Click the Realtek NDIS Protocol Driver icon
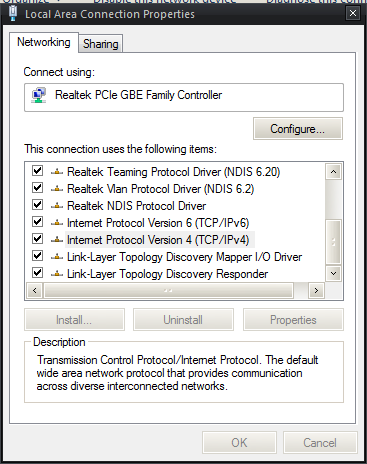Screen dimensions: 367x464 click(57, 206)
